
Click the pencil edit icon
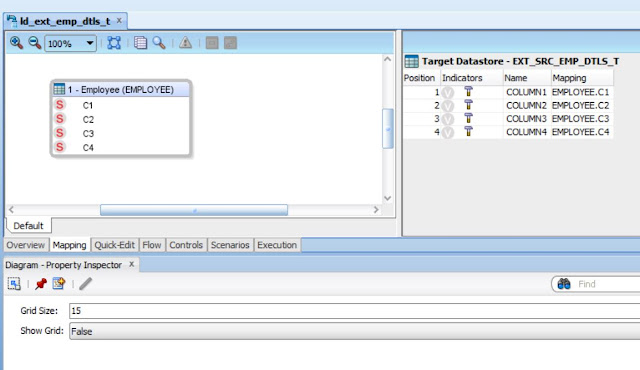pyautogui.click(x=86, y=284)
